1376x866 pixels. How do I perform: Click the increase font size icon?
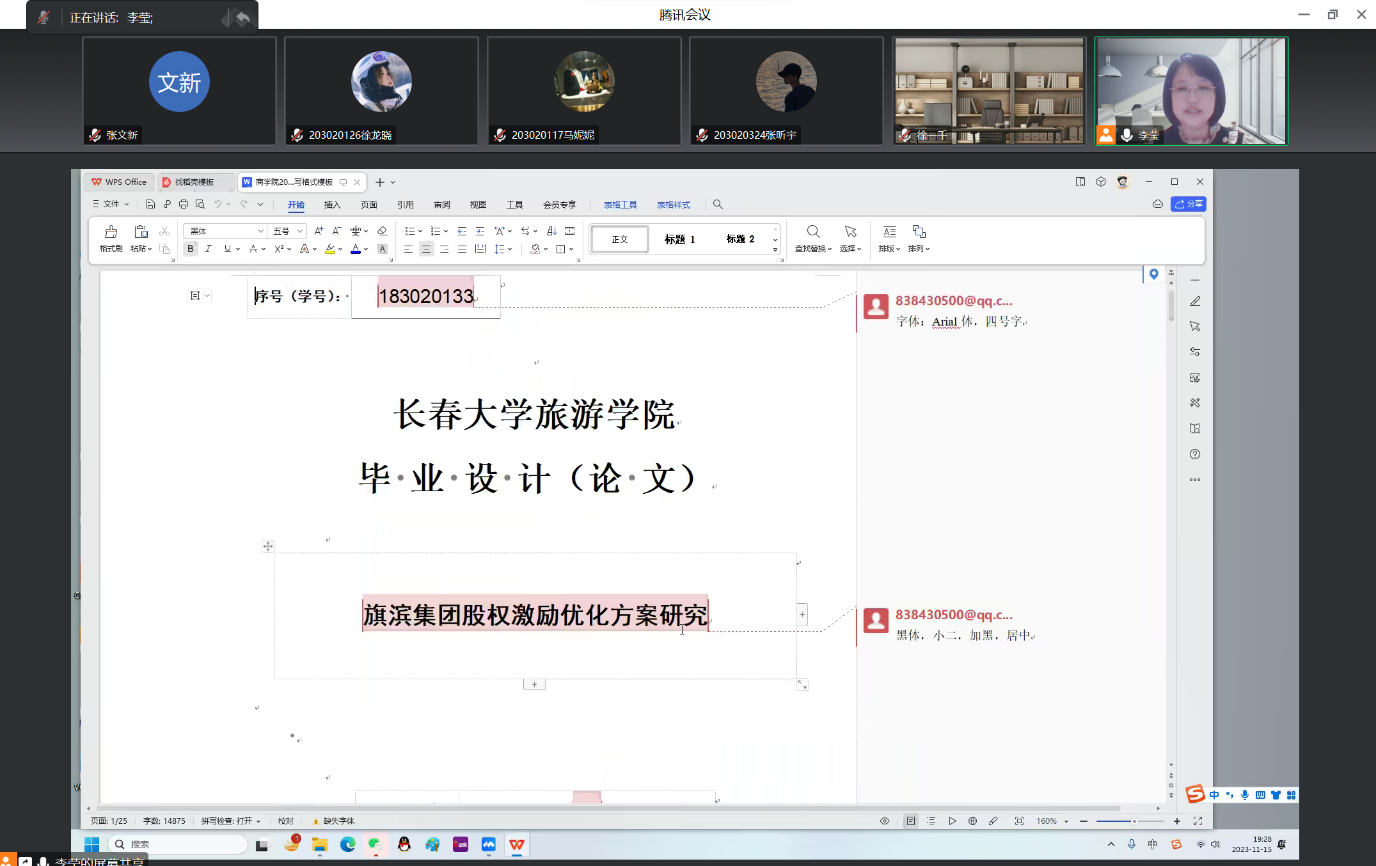[319, 231]
